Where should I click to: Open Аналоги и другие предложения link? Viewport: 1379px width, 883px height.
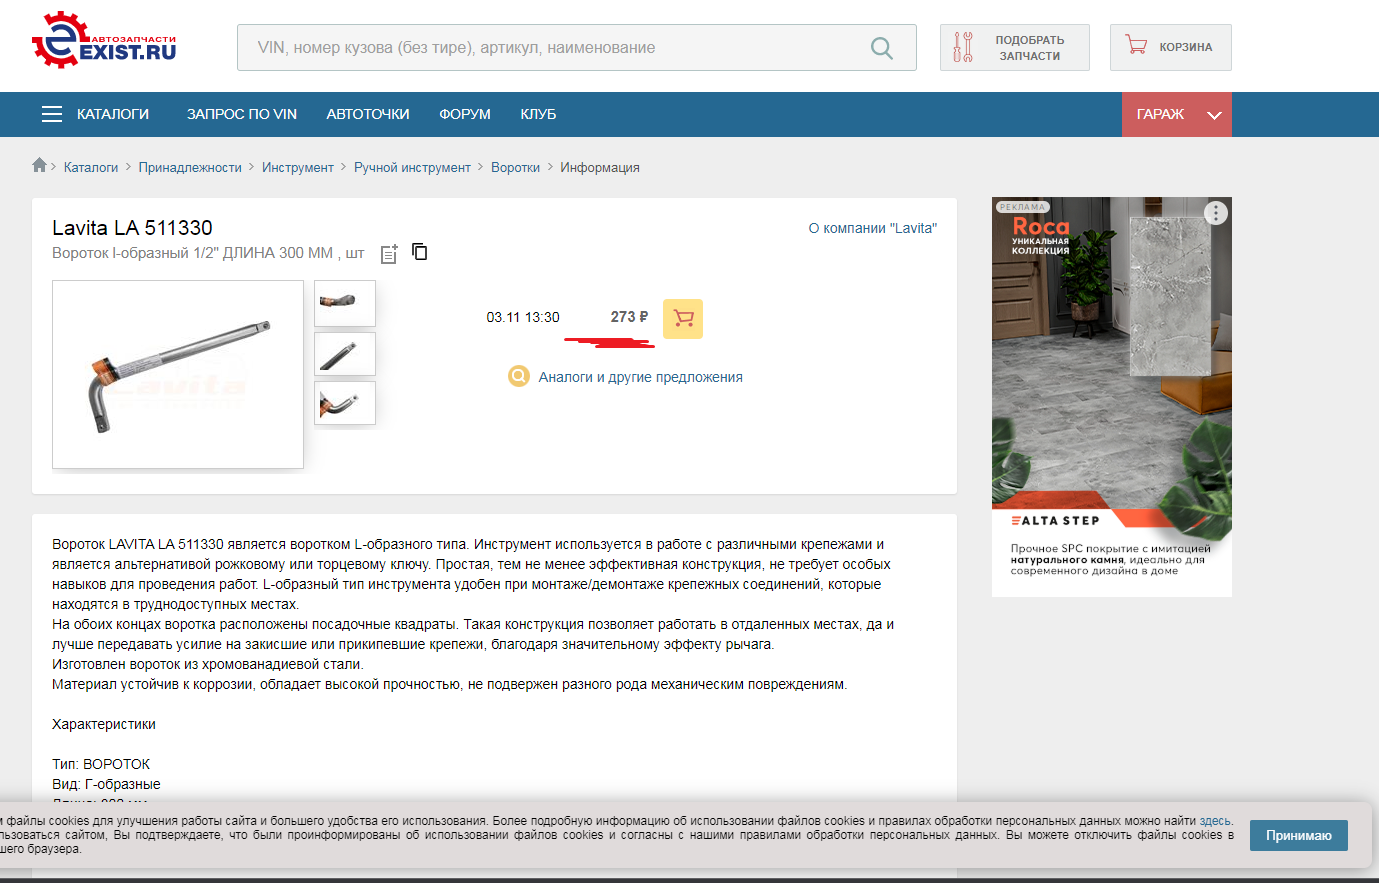(640, 377)
